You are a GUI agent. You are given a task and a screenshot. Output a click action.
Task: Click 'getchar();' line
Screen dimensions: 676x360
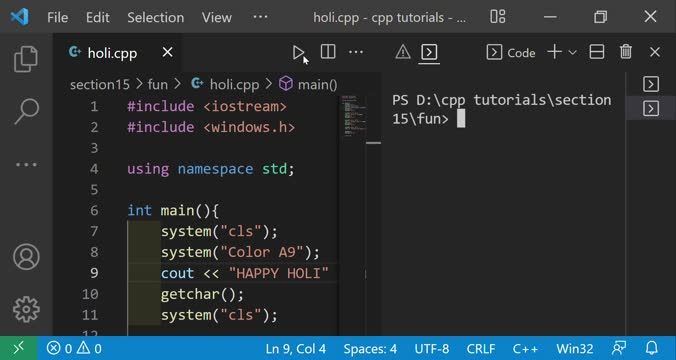[202, 294]
